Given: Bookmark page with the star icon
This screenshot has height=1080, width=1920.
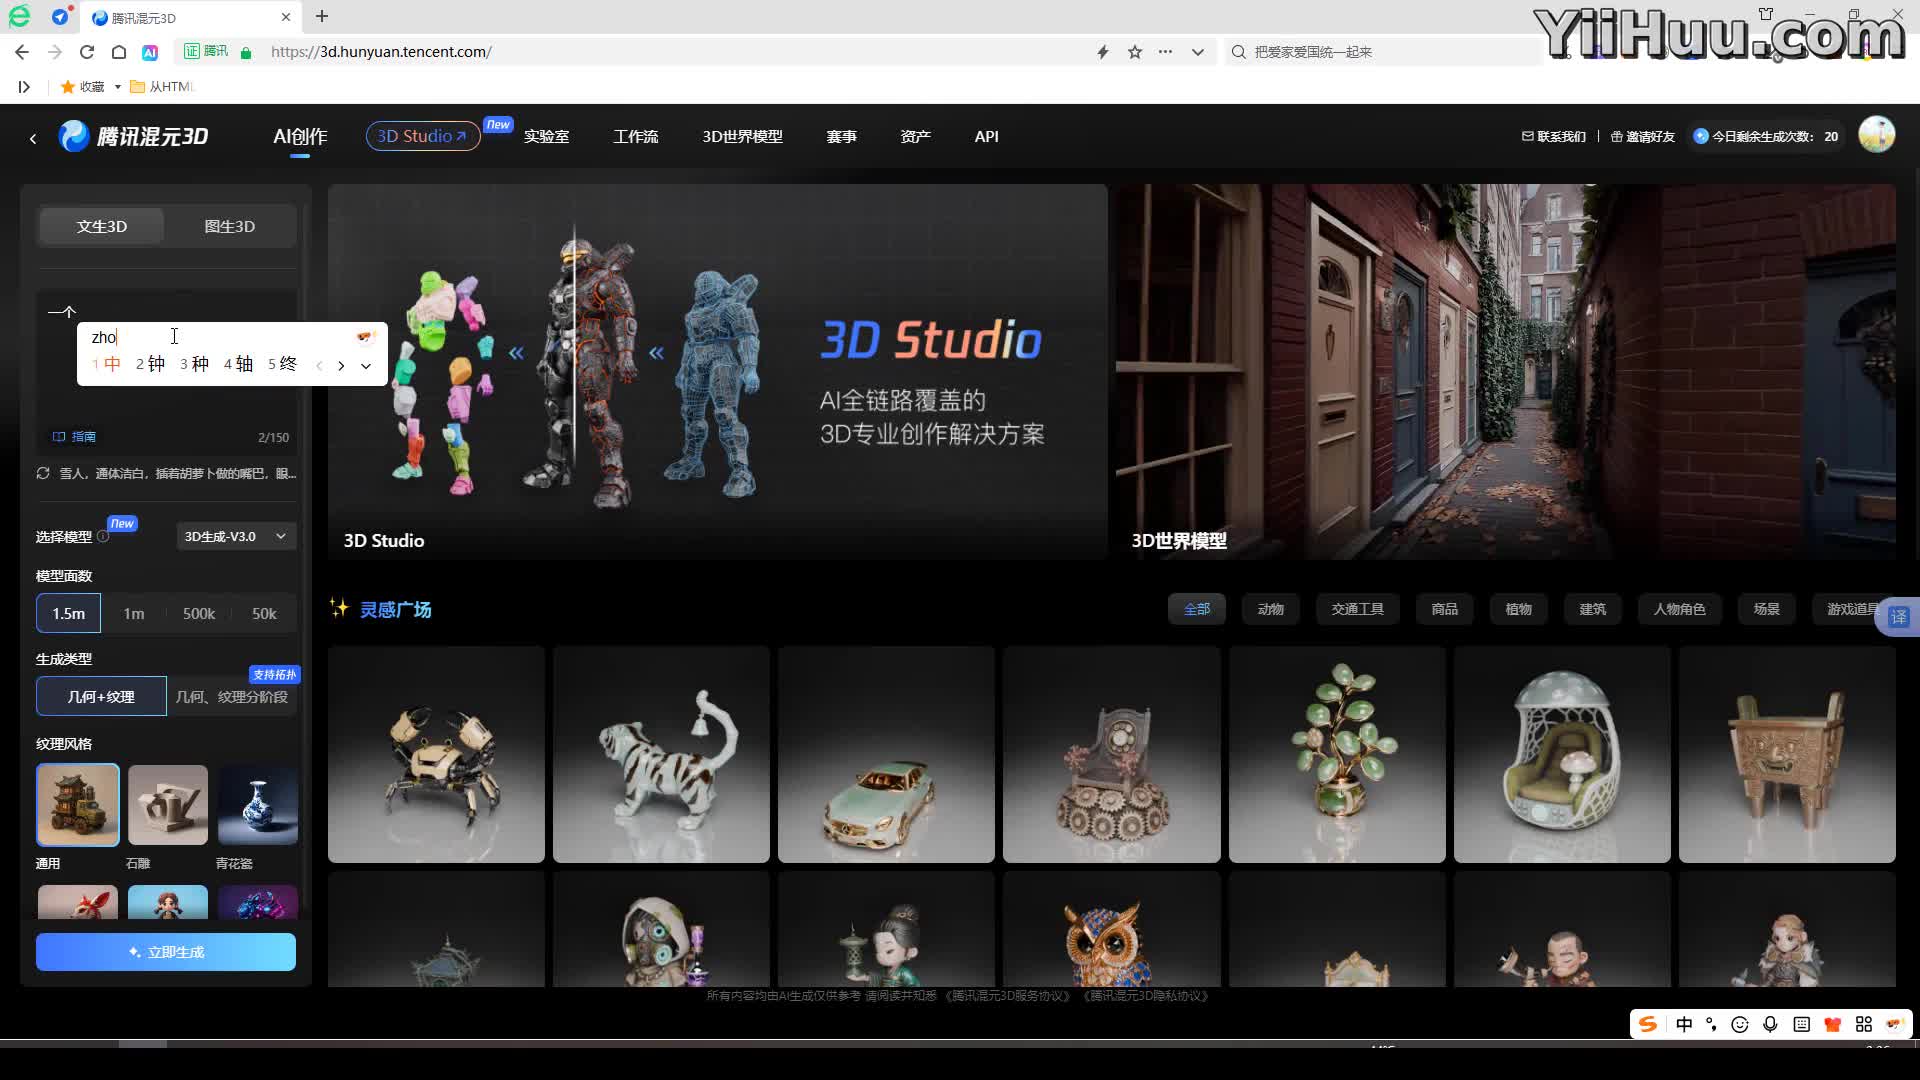Looking at the screenshot, I should point(1134,52).
